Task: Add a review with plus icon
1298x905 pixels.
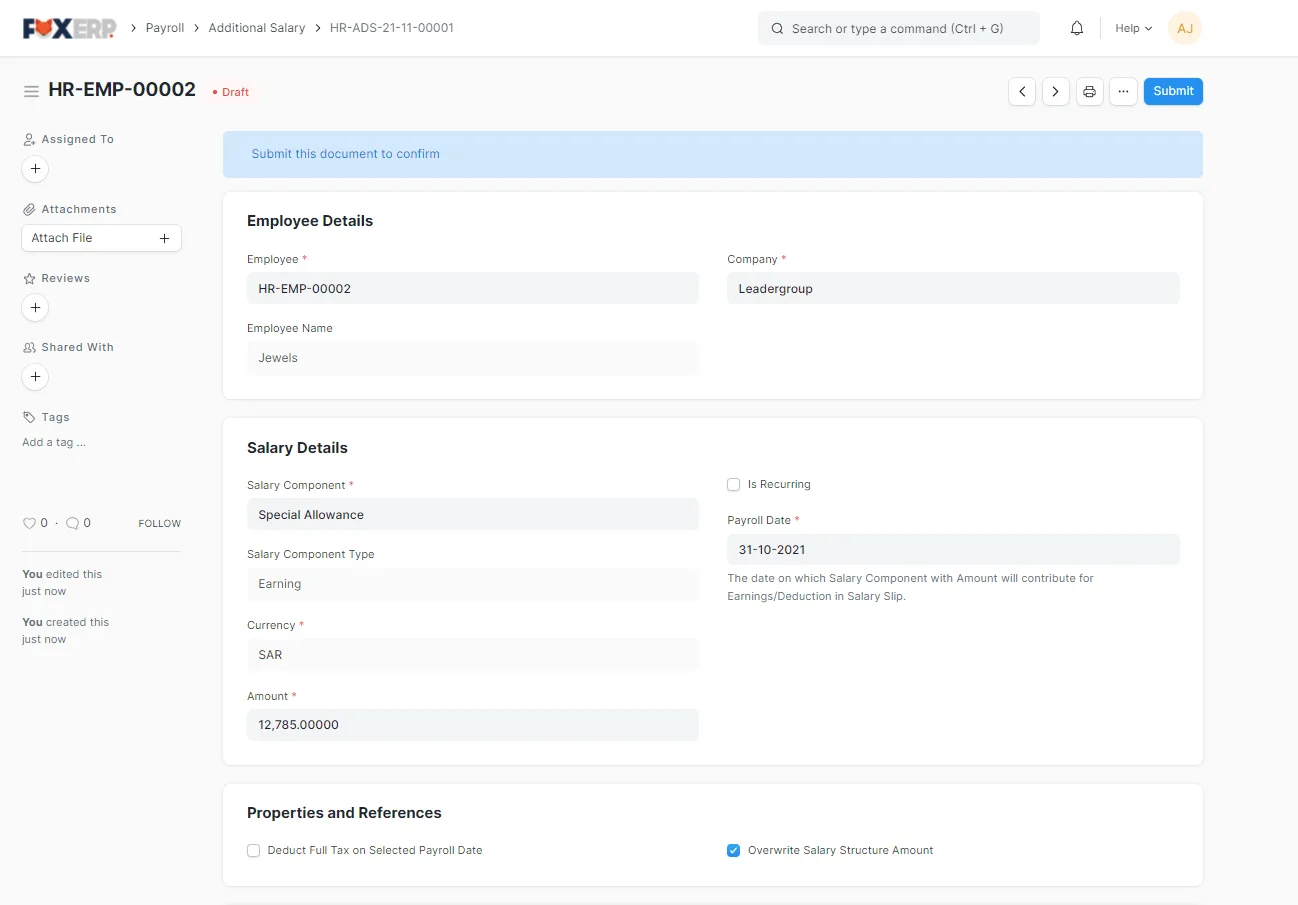Action: coord(35,308)
